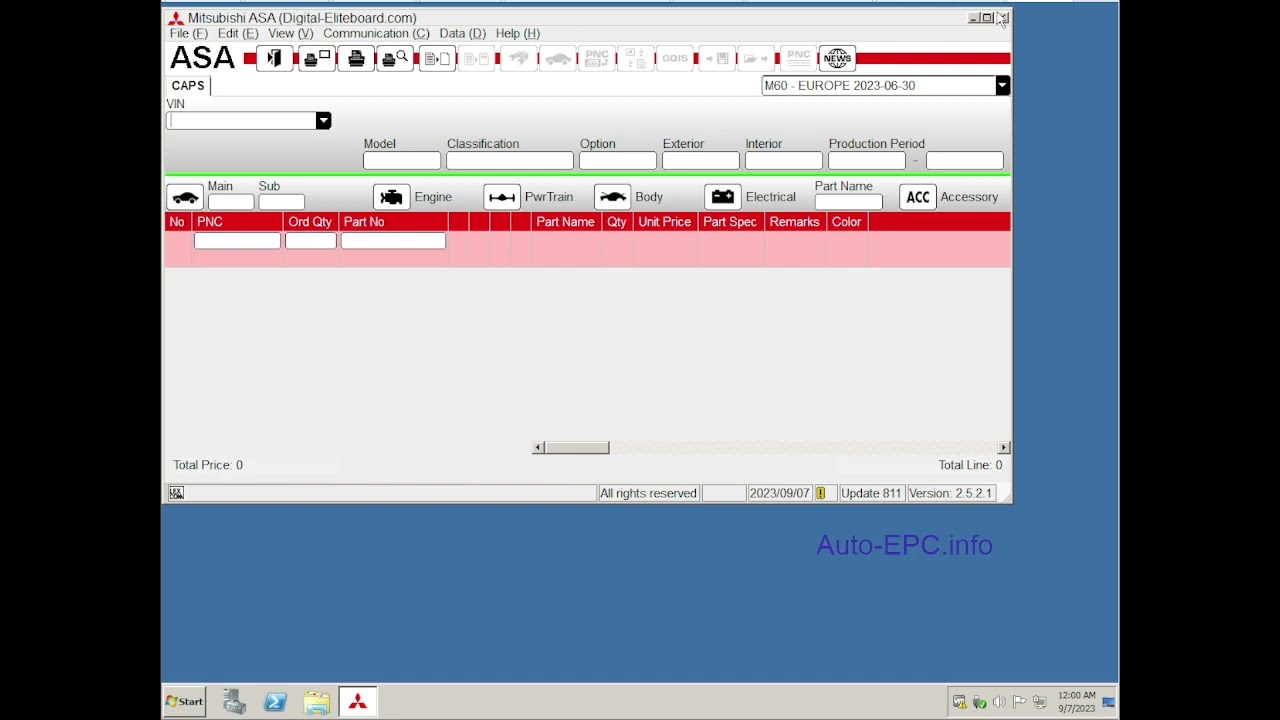Click the Part Spec column header
This screenshot has height=720, width=1280.
click(x=730, y=222)
